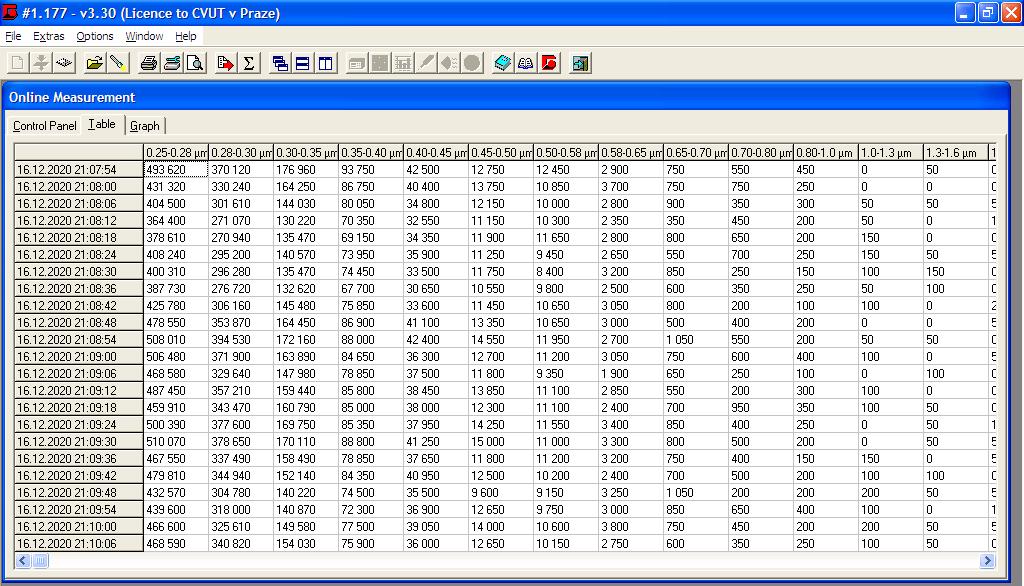Click the 0.30-0.35 µm column header

tap(306, 153)
